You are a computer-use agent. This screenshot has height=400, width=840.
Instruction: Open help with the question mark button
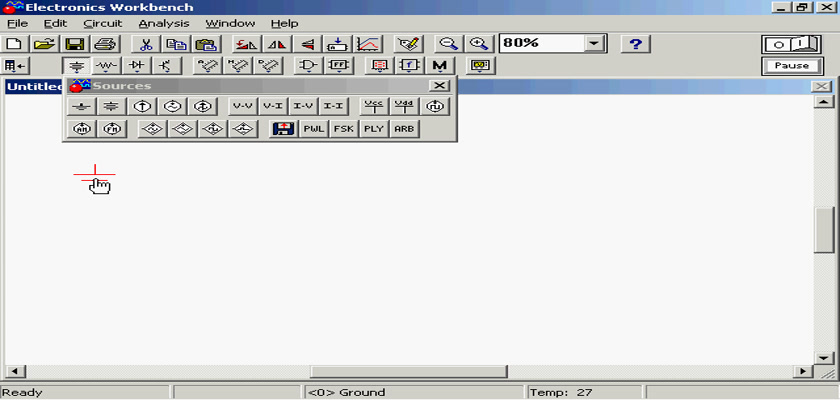point(635,44)
